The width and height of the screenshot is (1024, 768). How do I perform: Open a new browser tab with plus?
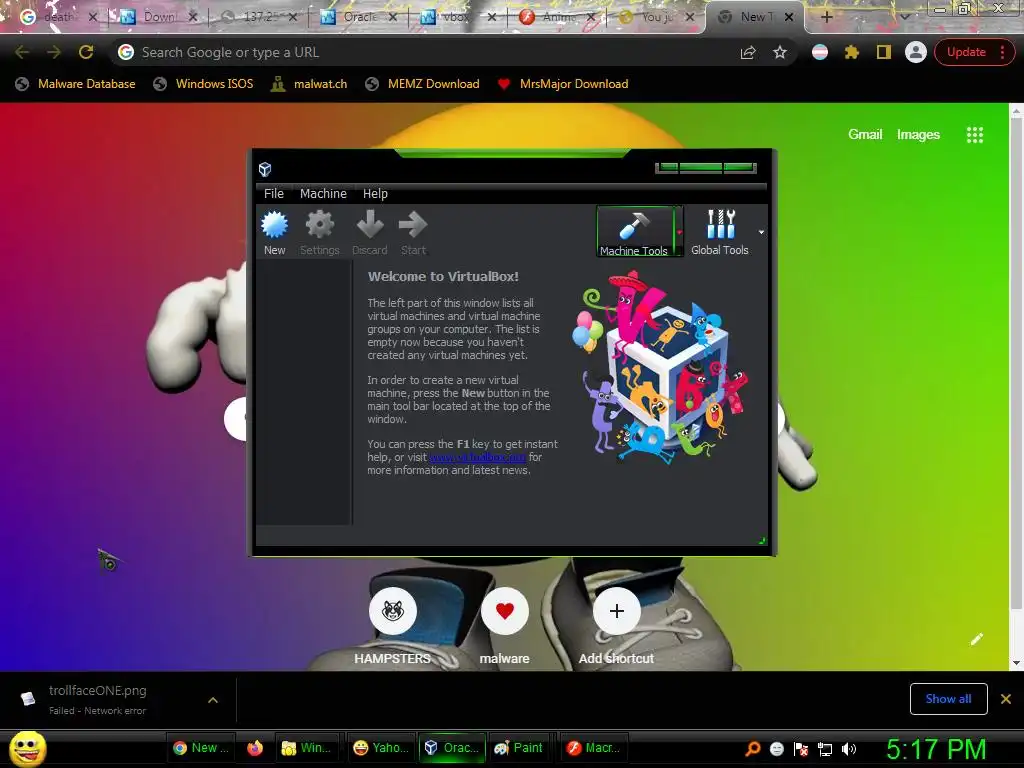827,17
